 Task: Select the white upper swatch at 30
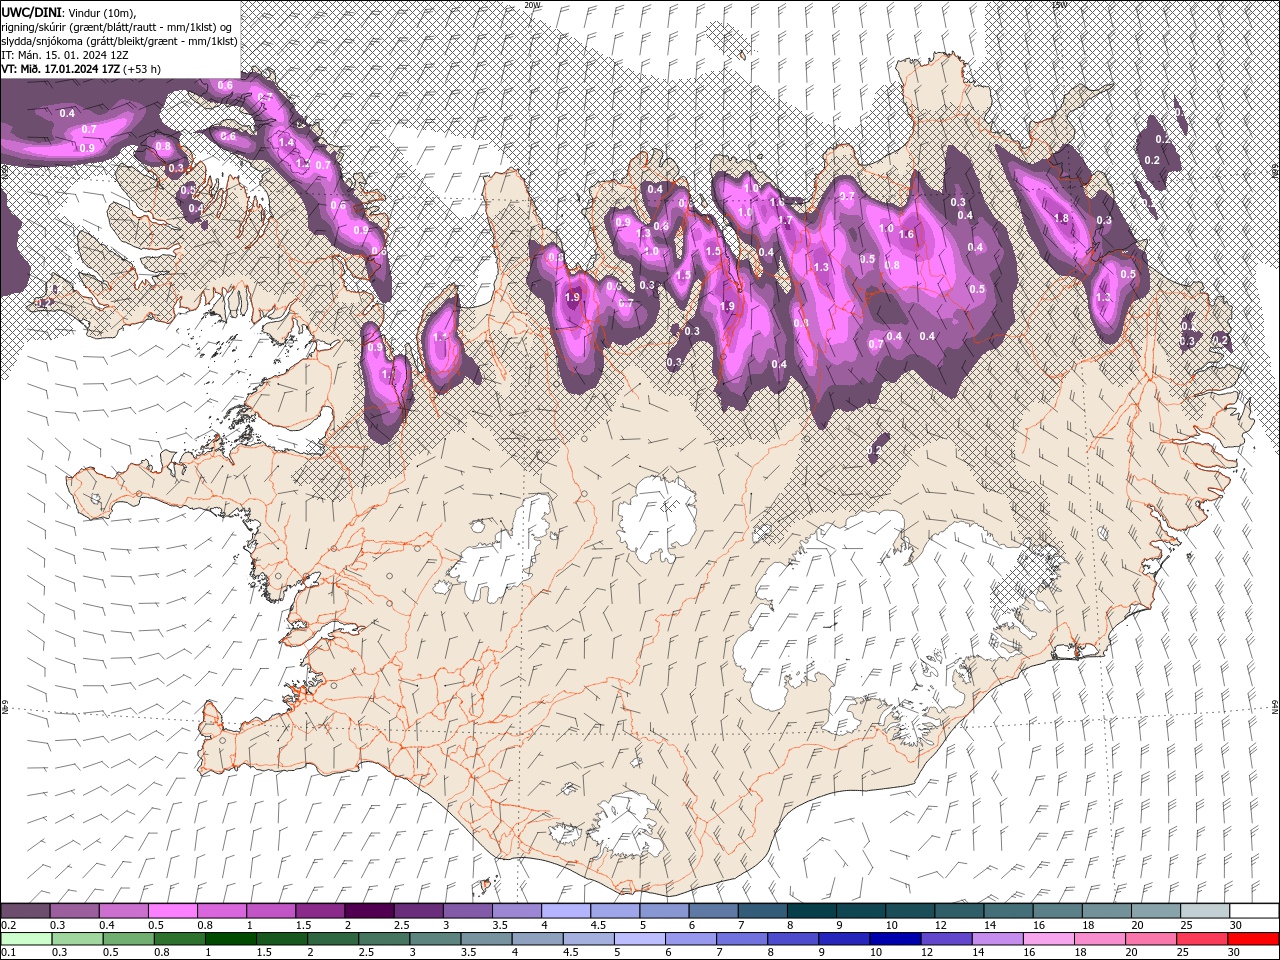pyautogui.click(x=1254, y=911)
